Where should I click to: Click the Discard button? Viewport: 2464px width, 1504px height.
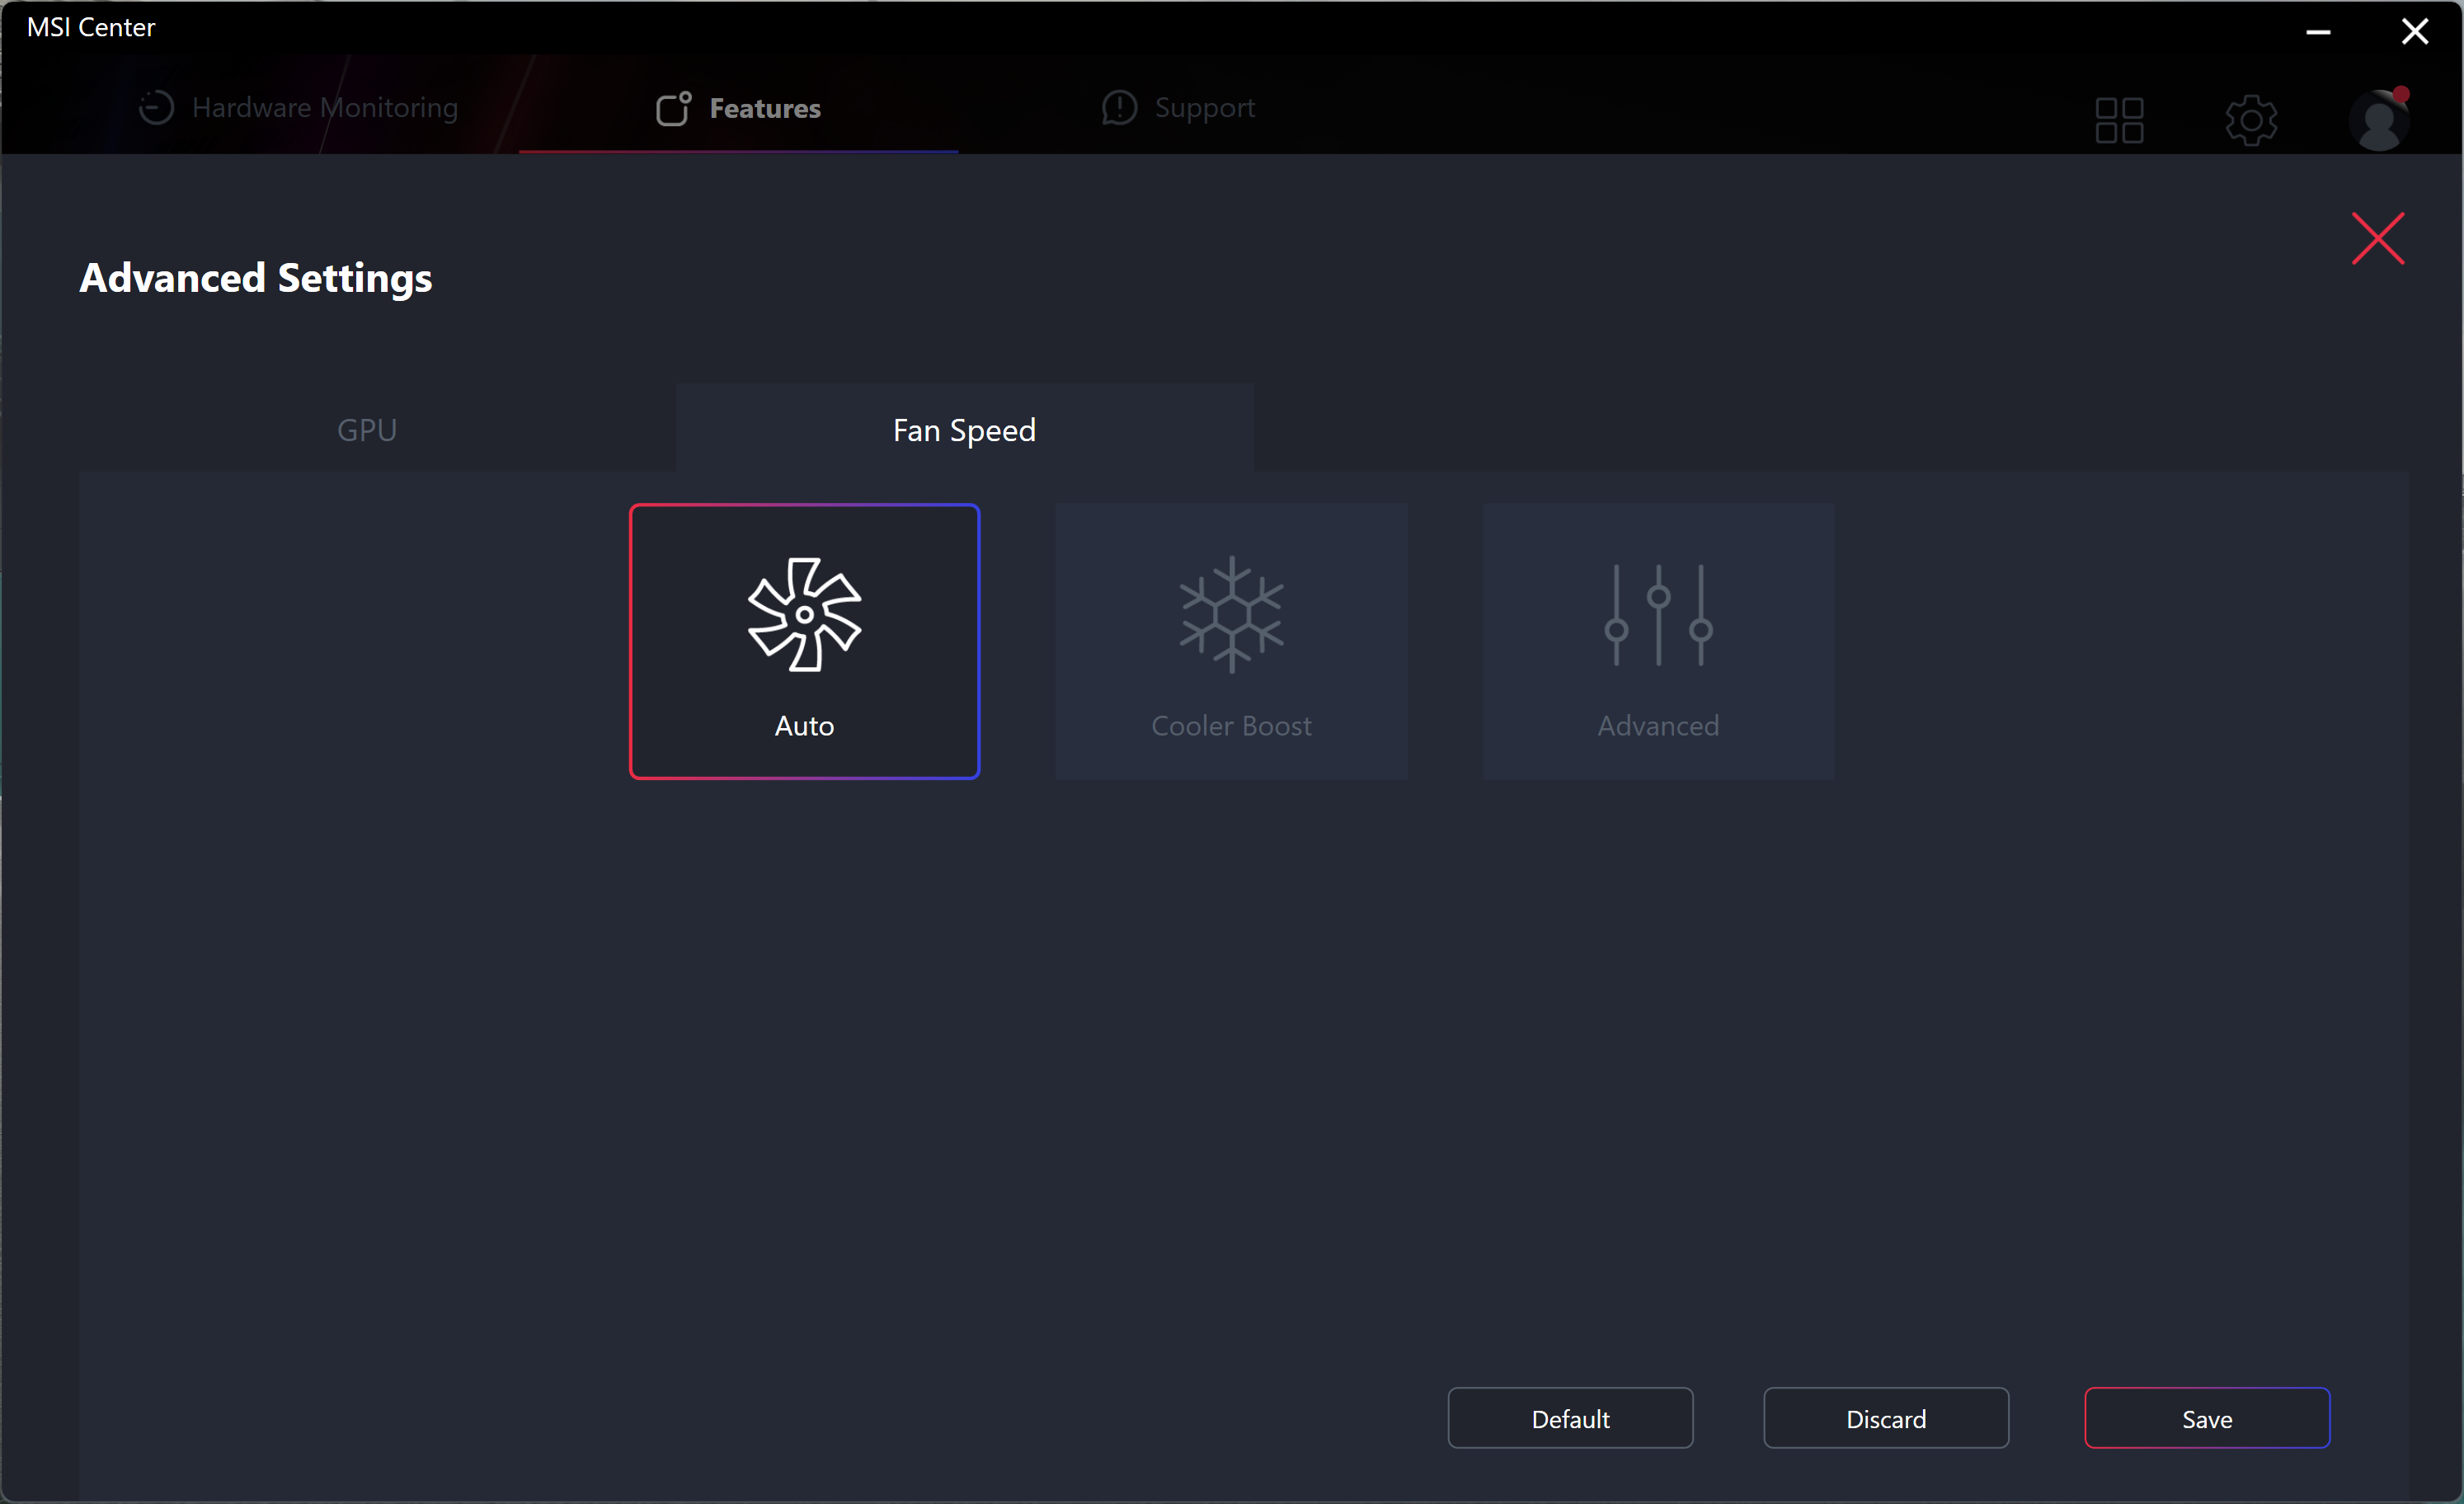click(1886, 1418)
